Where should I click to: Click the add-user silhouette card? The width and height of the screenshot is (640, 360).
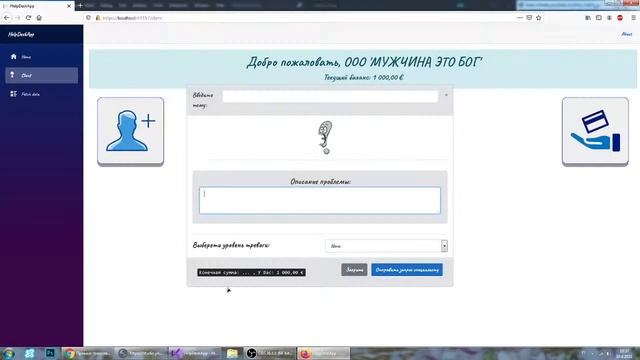coord(131,131)
